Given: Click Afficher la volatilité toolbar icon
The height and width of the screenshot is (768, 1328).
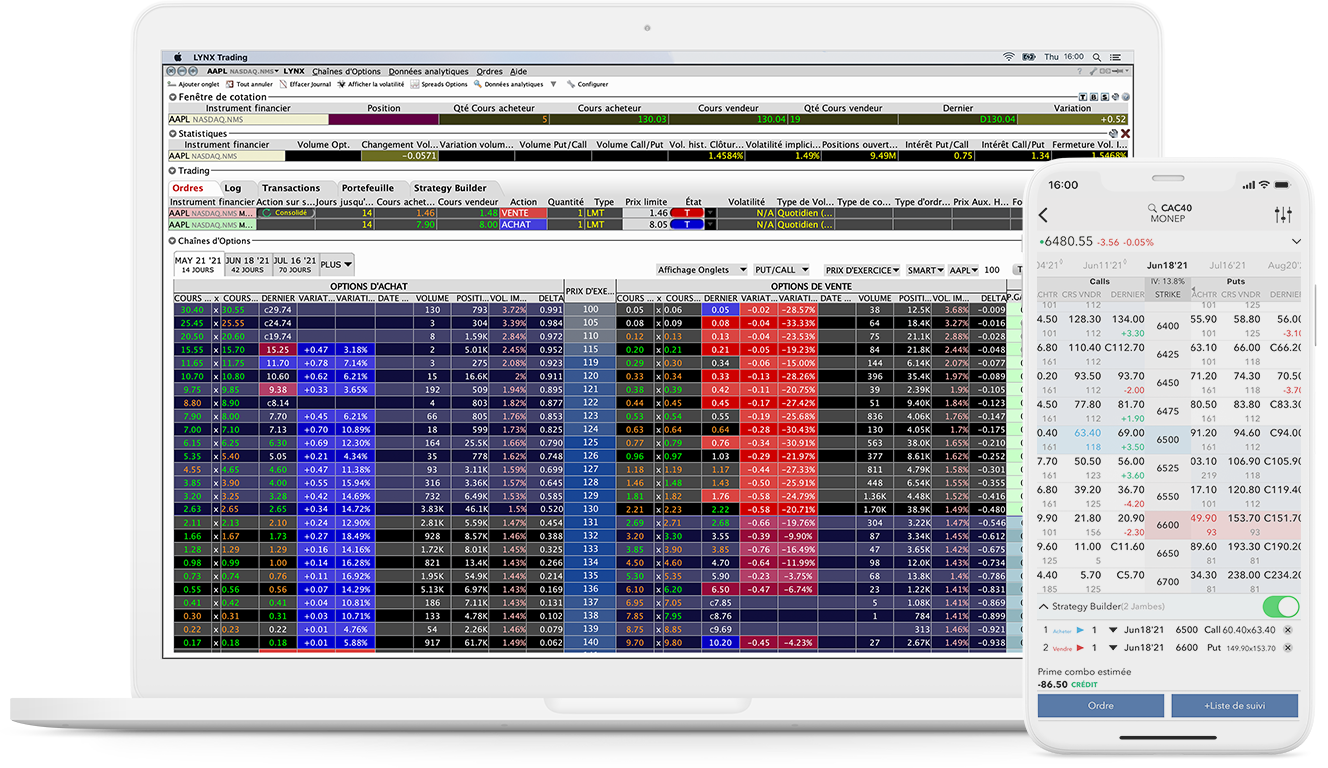Looking at the screenshot, I should 342,85.
